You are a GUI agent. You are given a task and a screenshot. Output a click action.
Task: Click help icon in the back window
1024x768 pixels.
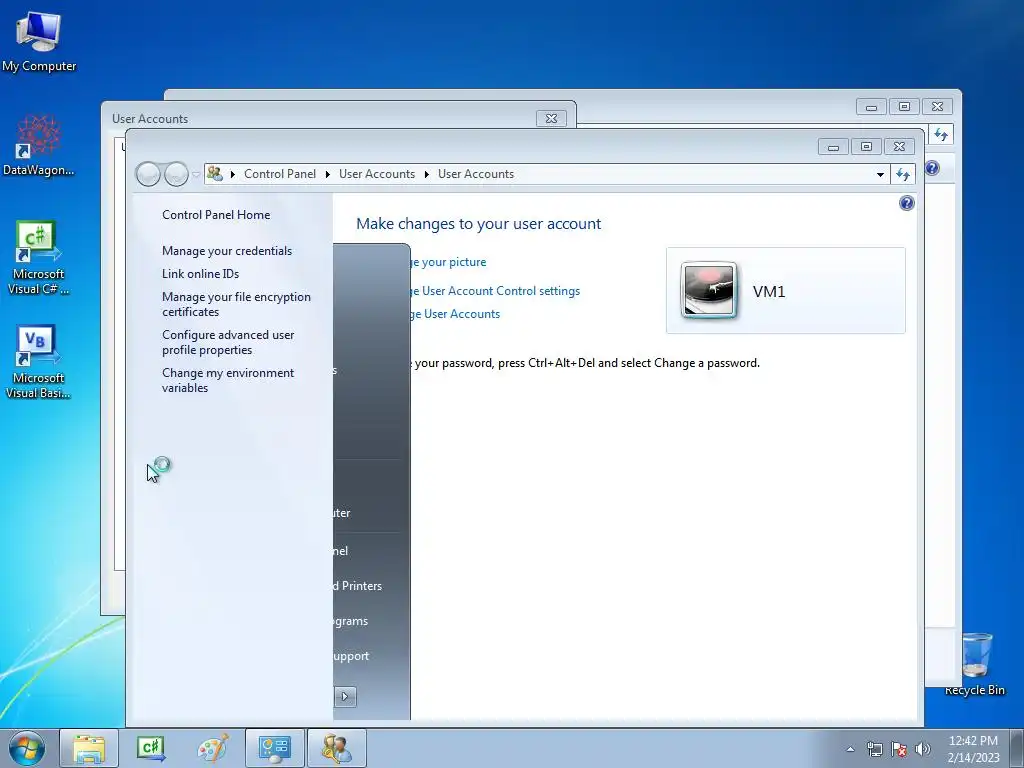[933, 168]
